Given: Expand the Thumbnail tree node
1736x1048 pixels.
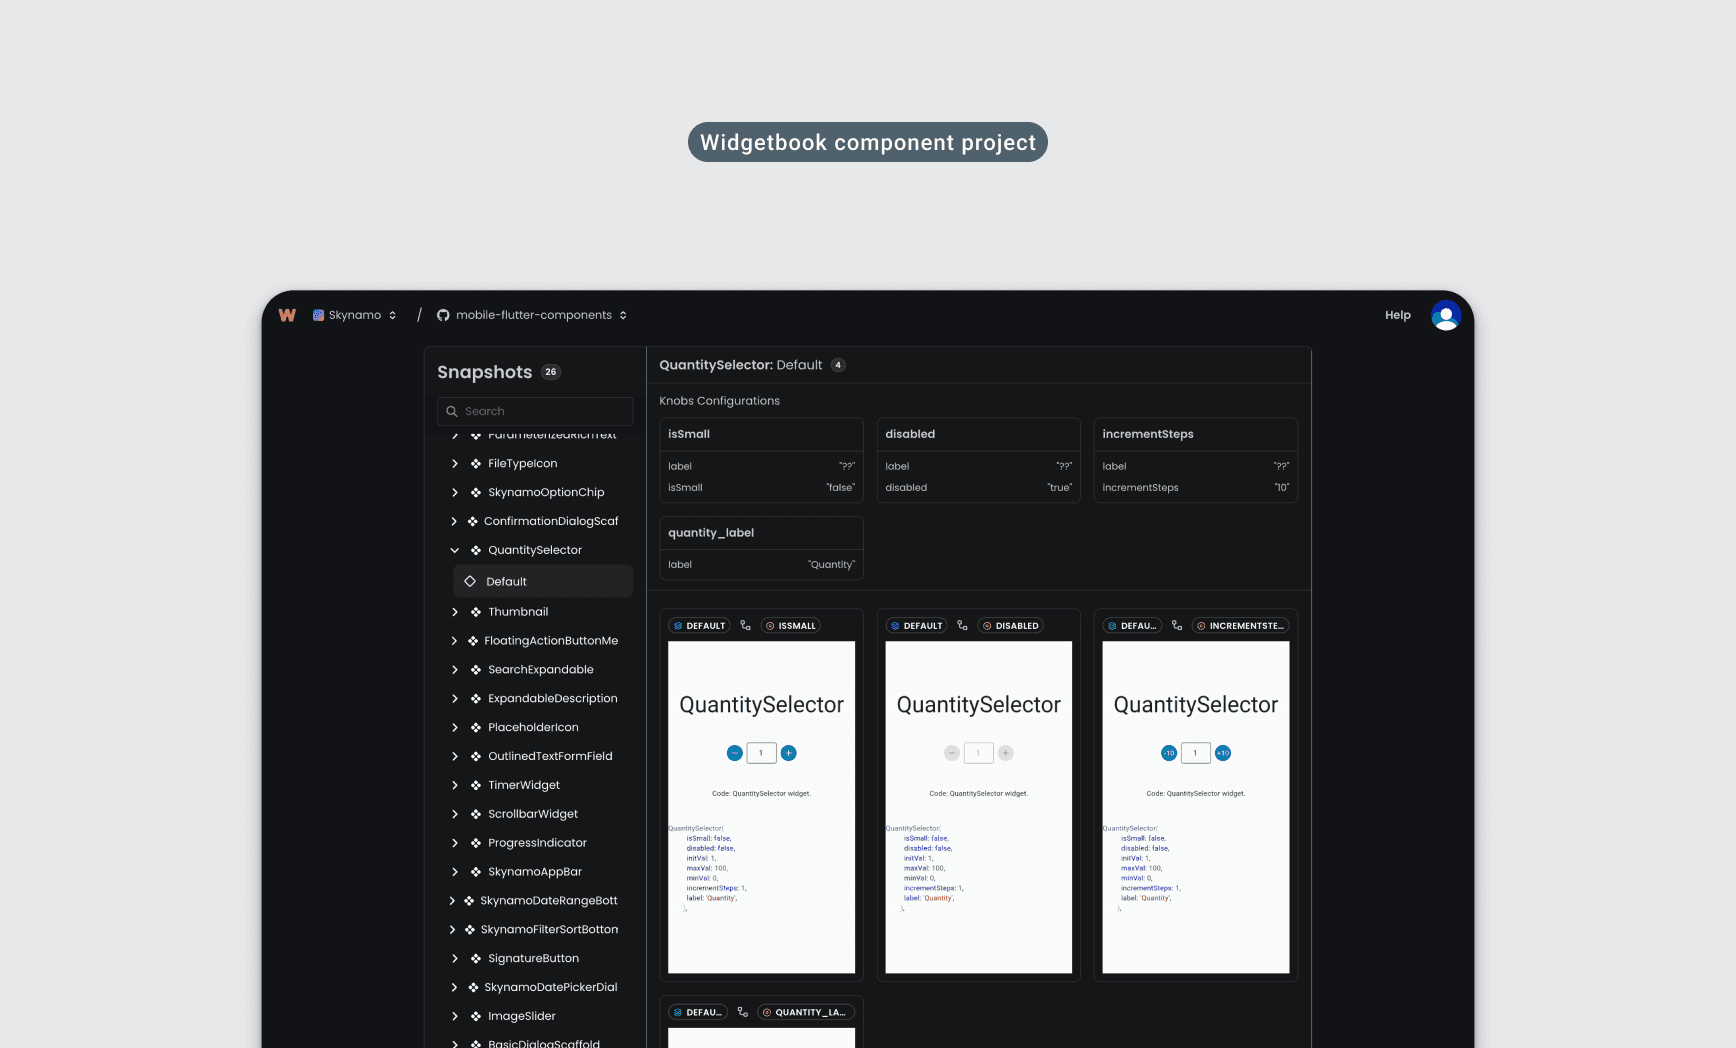Looking at the screenshot, I should click(454, 612).
